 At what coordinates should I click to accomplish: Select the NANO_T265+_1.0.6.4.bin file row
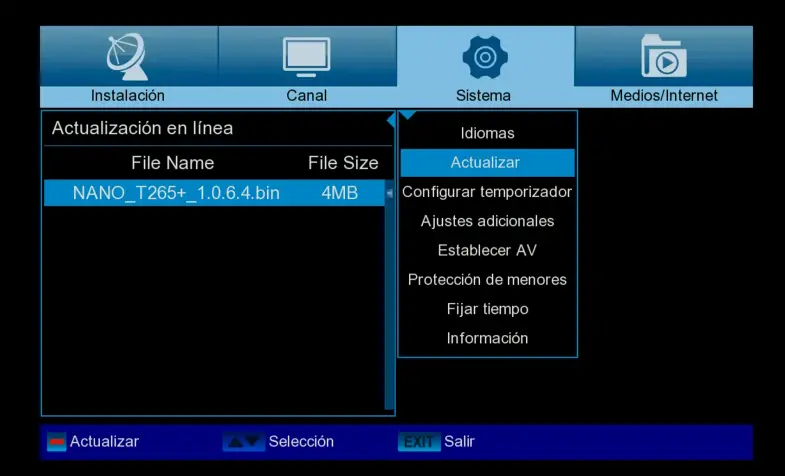click(x=214, y=193)
